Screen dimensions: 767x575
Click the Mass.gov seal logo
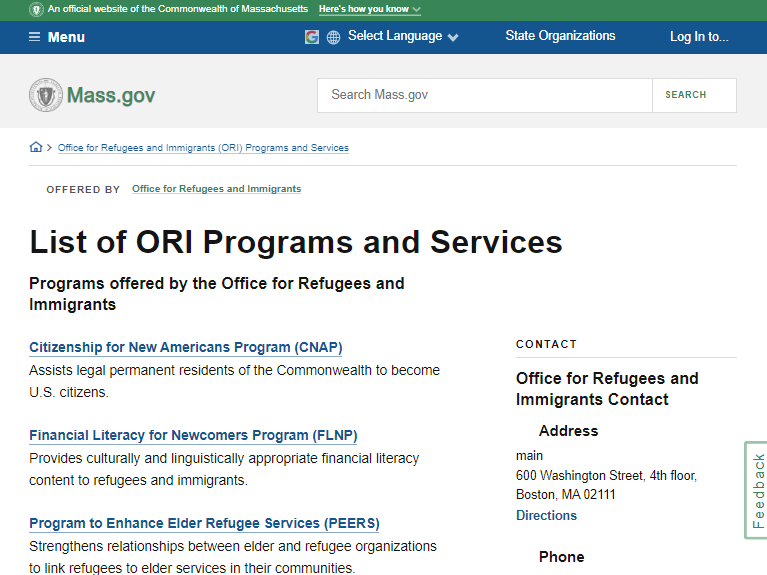tap(45, 95)
